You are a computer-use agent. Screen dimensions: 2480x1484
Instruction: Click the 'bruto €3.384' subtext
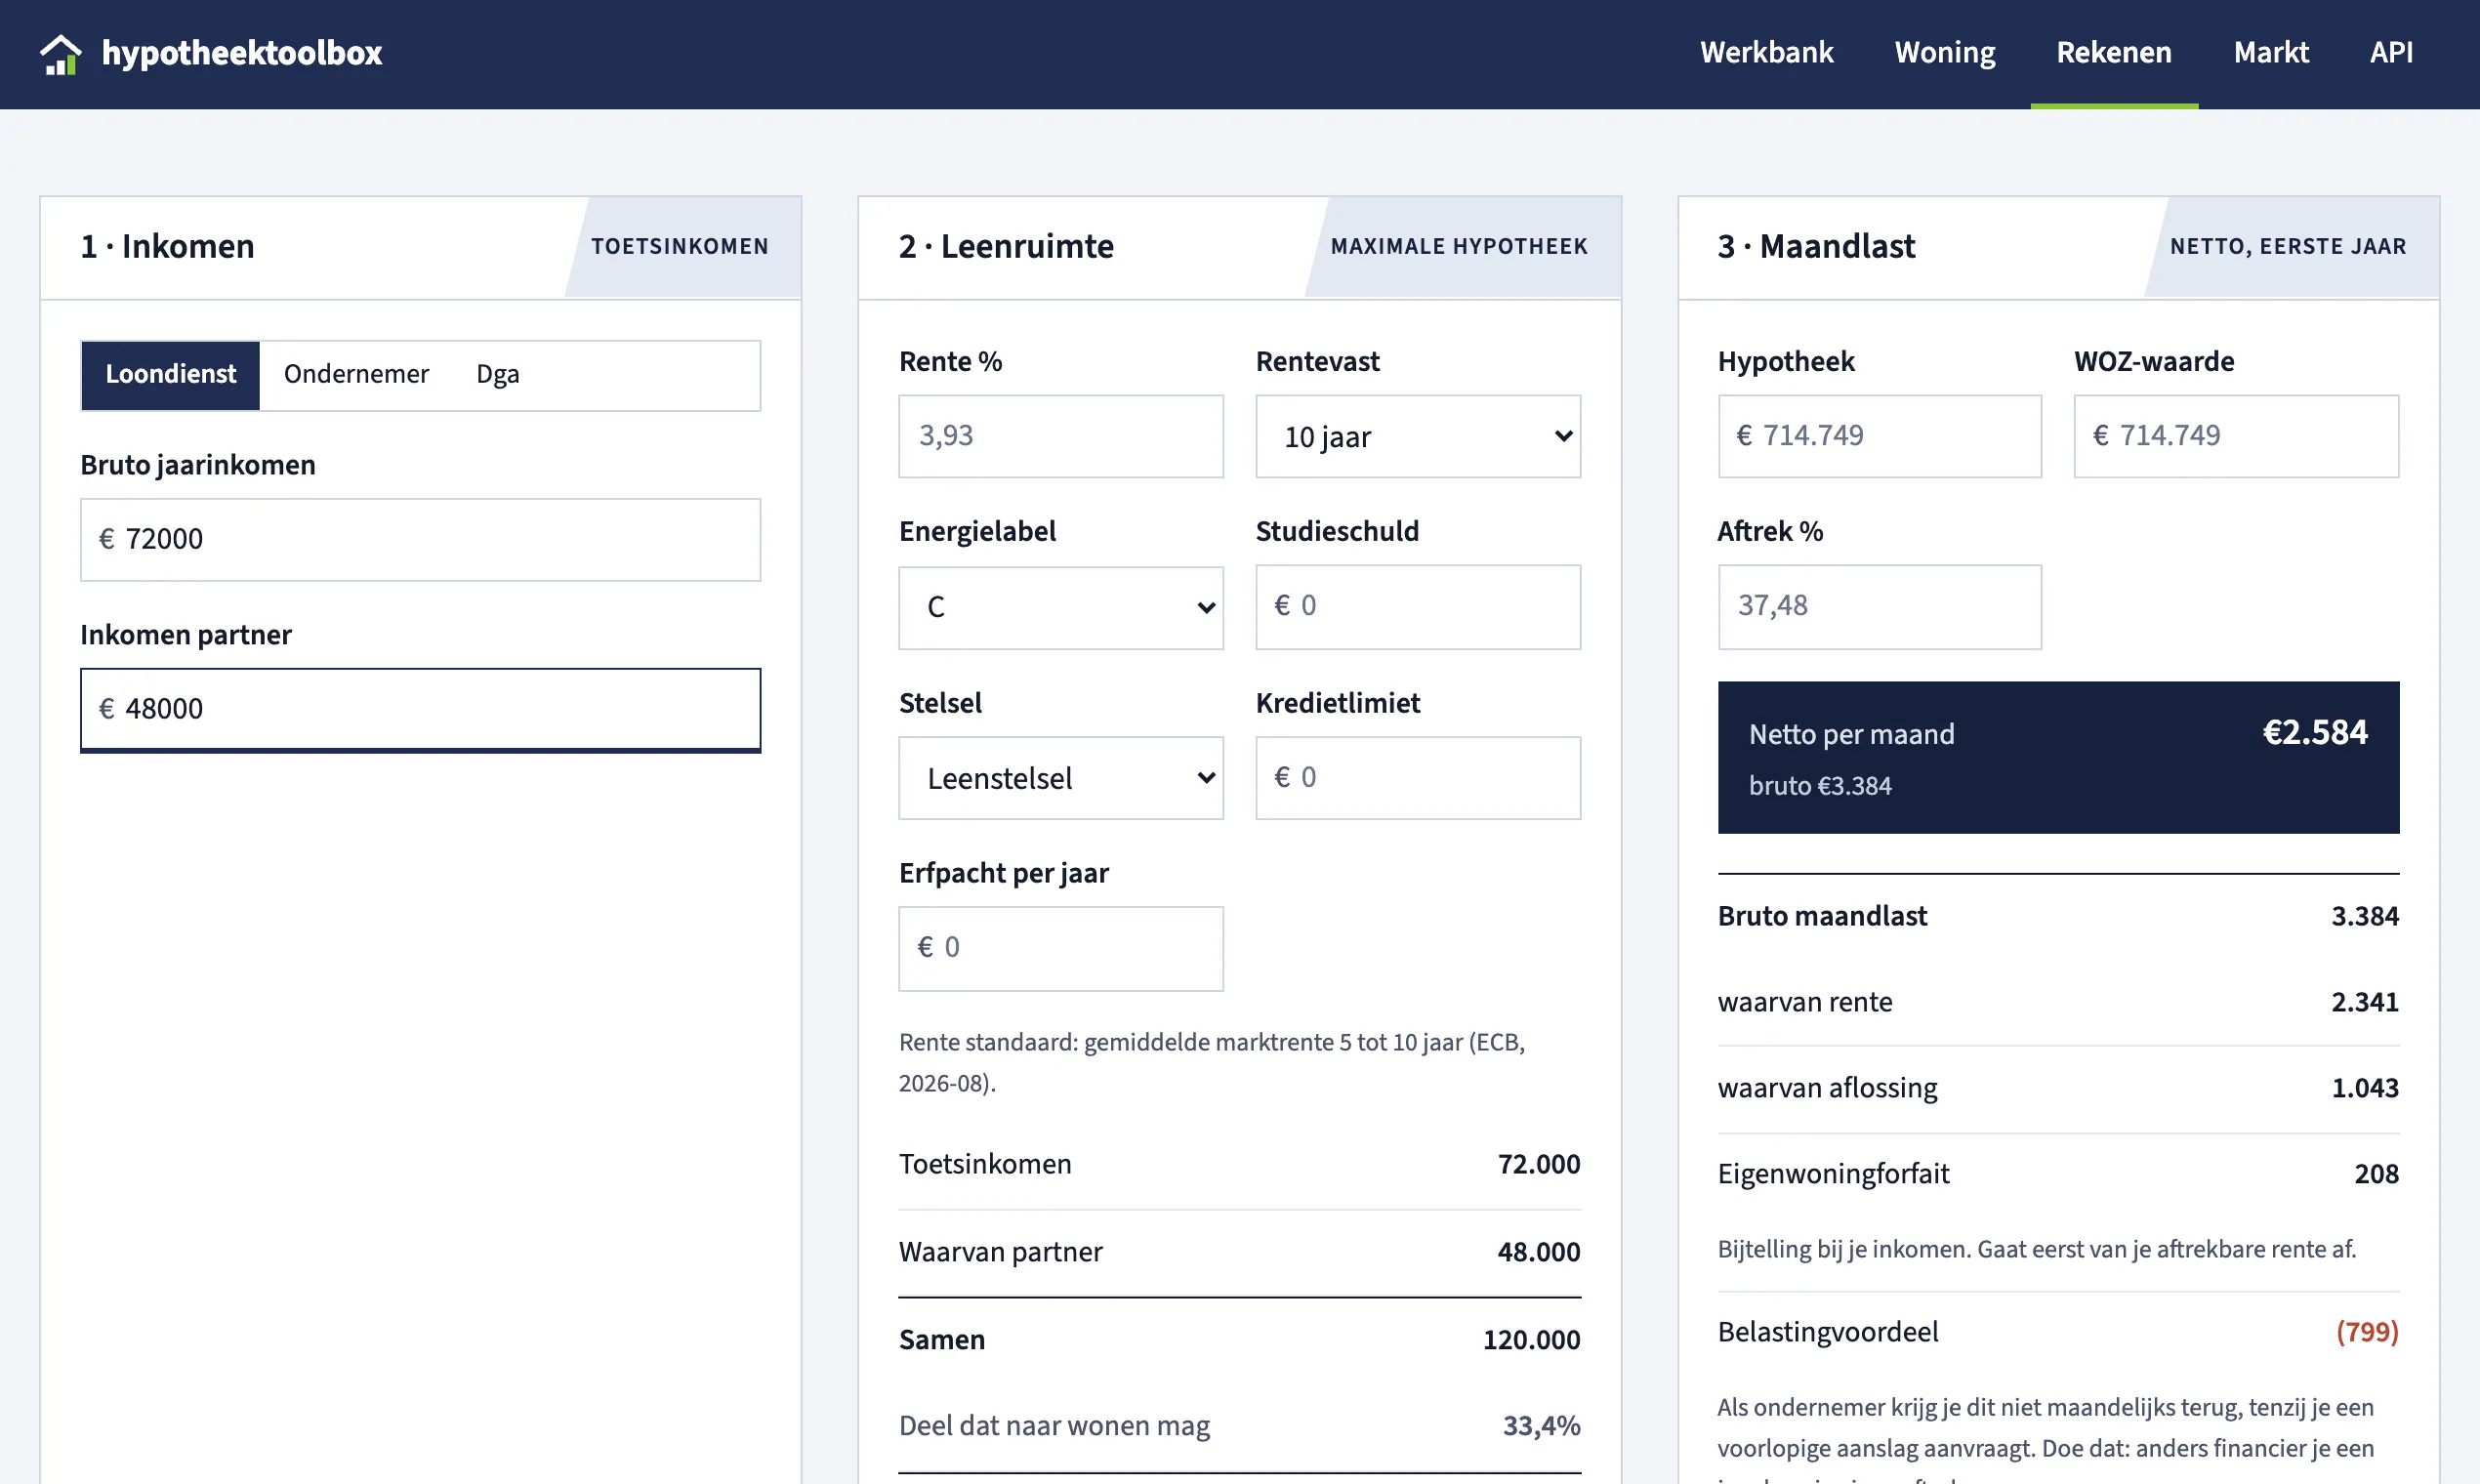(1819, 786)
